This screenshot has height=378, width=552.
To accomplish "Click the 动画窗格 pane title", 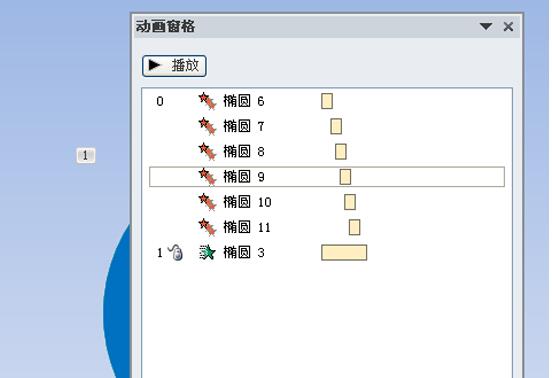I will pyautogui.click(x=165, y=26).
